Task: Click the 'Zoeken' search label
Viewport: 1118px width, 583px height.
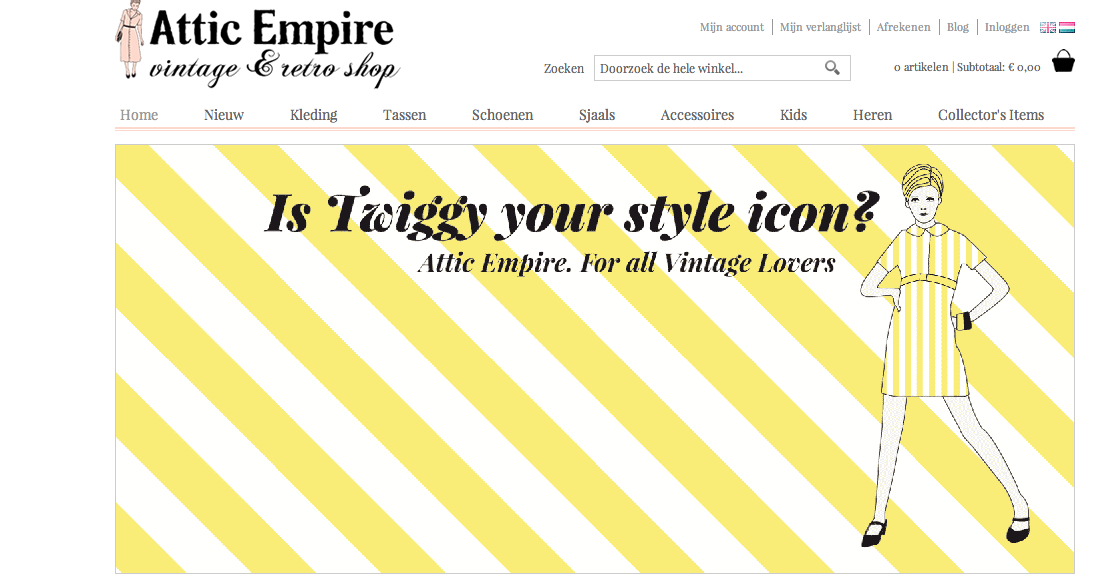Action: (564, 68)
